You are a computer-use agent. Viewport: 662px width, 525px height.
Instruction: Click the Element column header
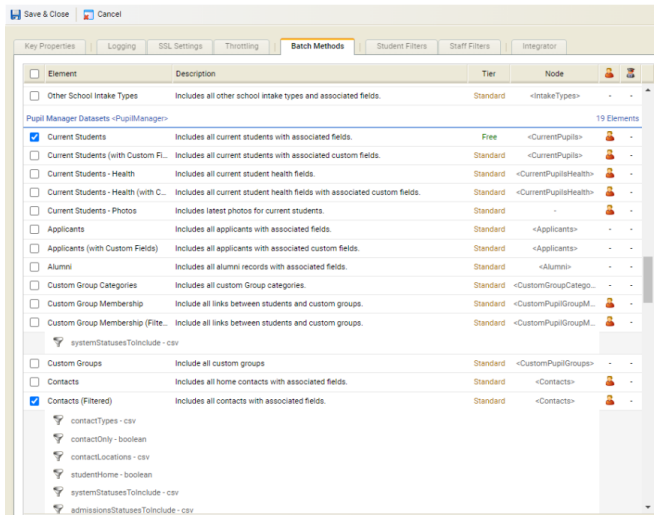pos(109,73)
